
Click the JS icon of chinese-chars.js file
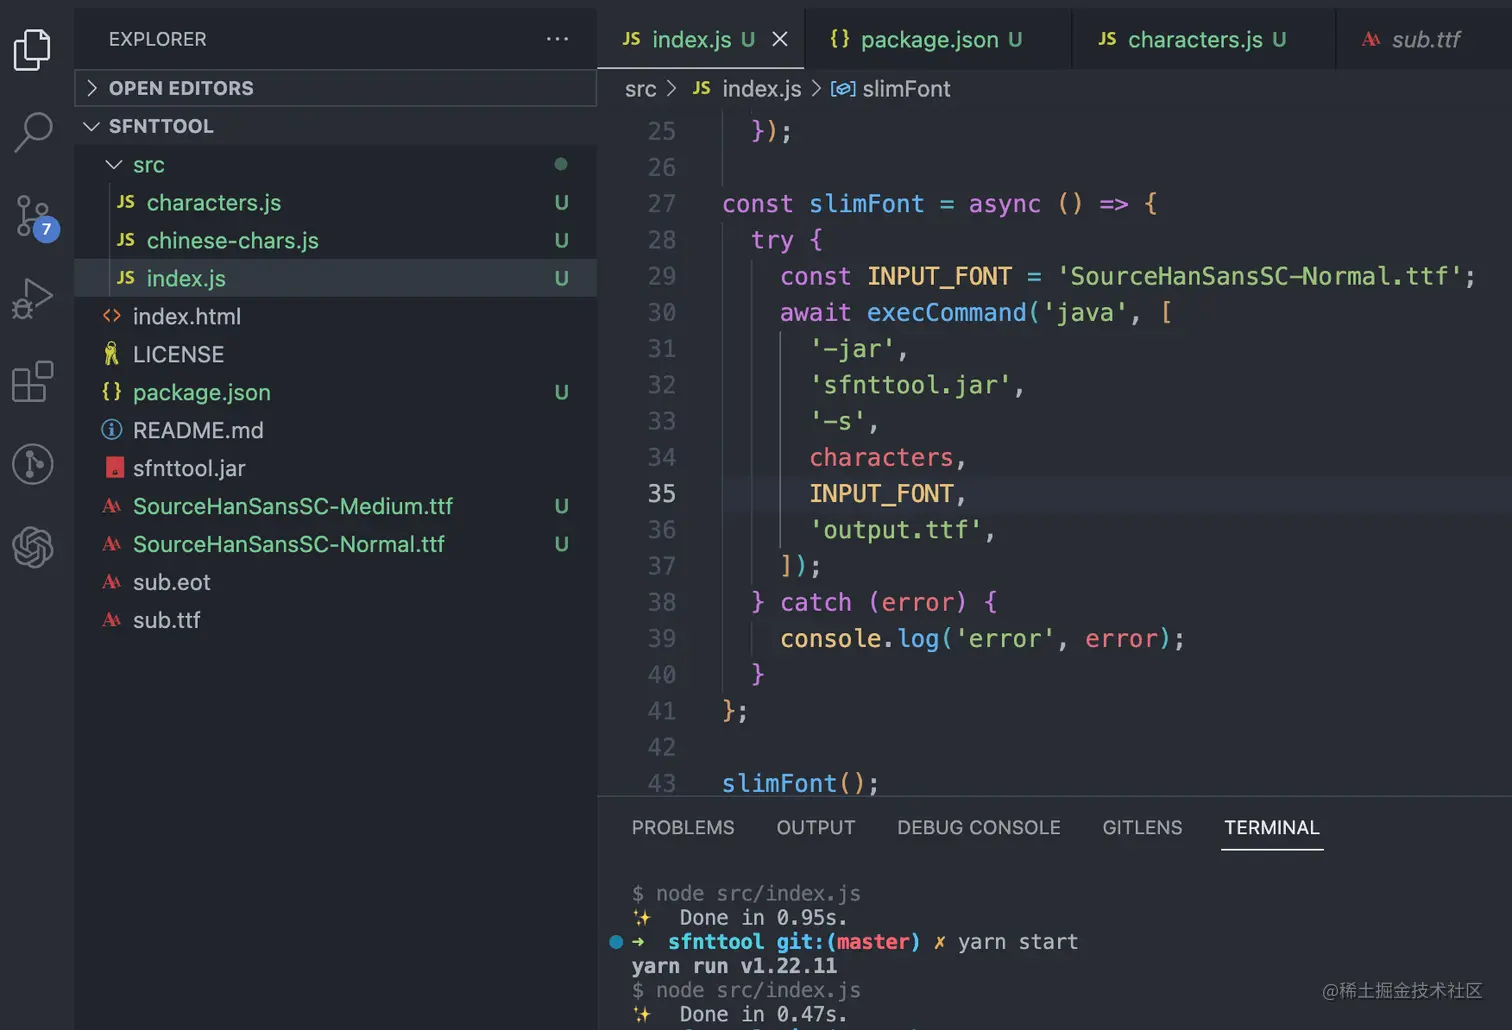[x=126, y=240]
